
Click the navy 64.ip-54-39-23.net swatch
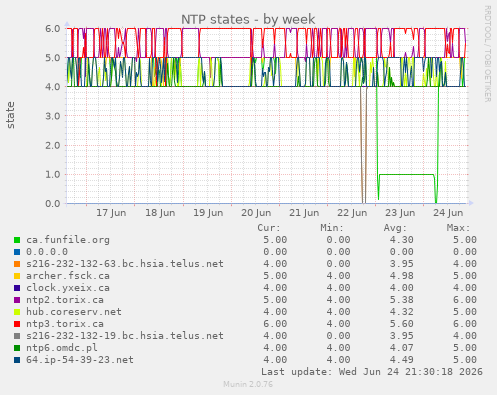point(17,360)
